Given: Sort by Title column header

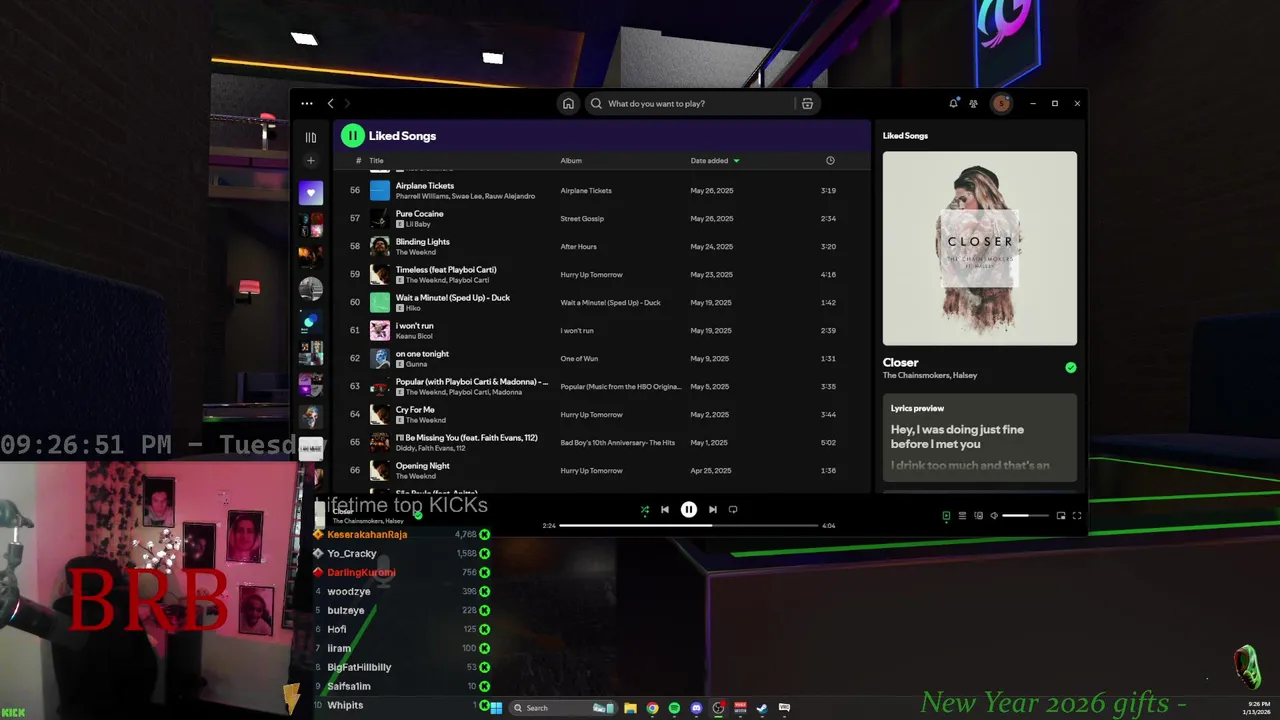Looking at the screenshot, I should click(377, 160).
